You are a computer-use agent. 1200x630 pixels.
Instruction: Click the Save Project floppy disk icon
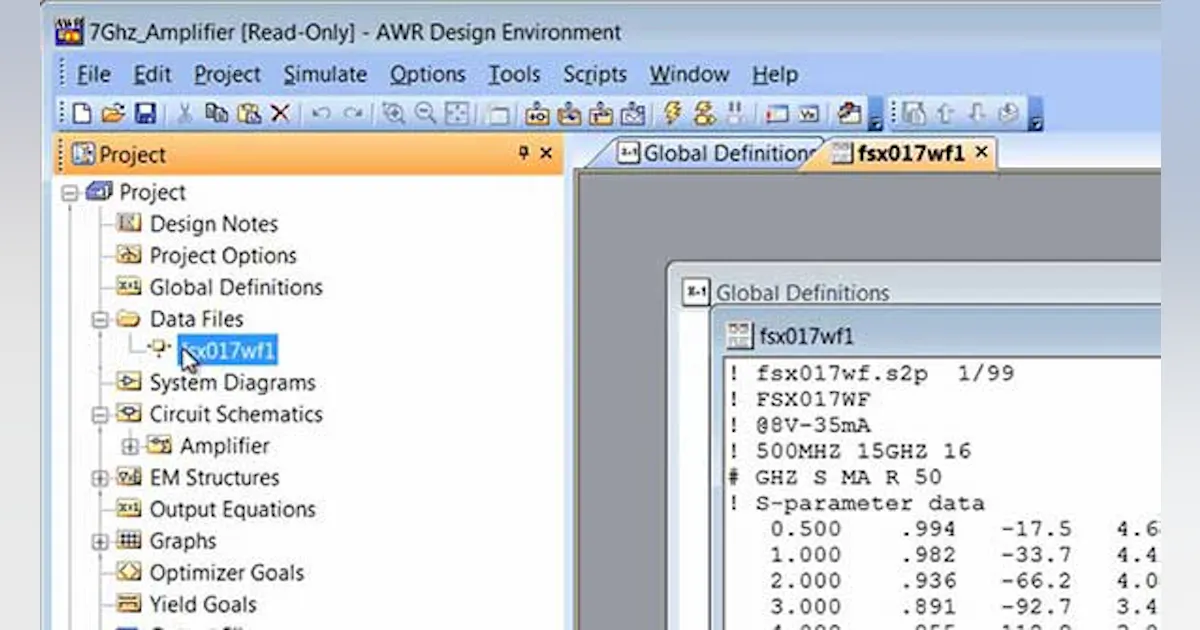click(145, 114)
